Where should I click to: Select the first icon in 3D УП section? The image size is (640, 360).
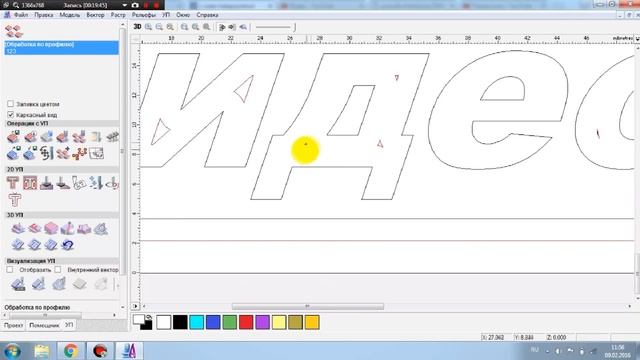tap(18, 228)
